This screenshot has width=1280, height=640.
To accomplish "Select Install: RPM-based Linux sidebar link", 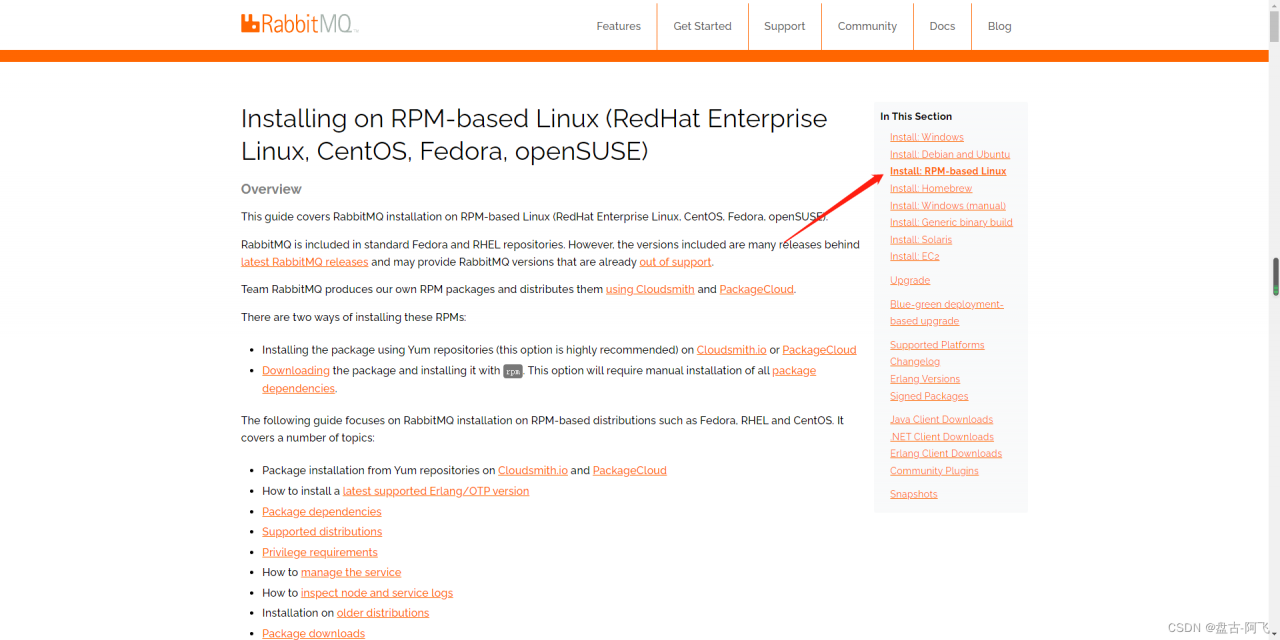I will [948, 171].
